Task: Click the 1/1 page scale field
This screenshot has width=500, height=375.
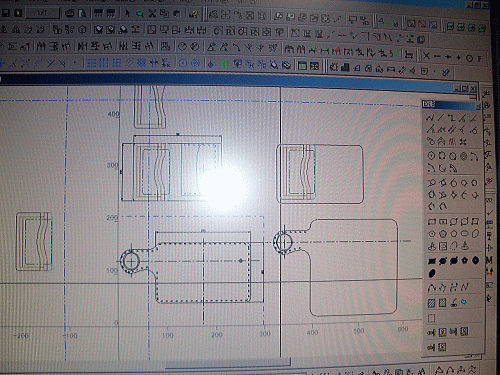Action: [42, 13]
